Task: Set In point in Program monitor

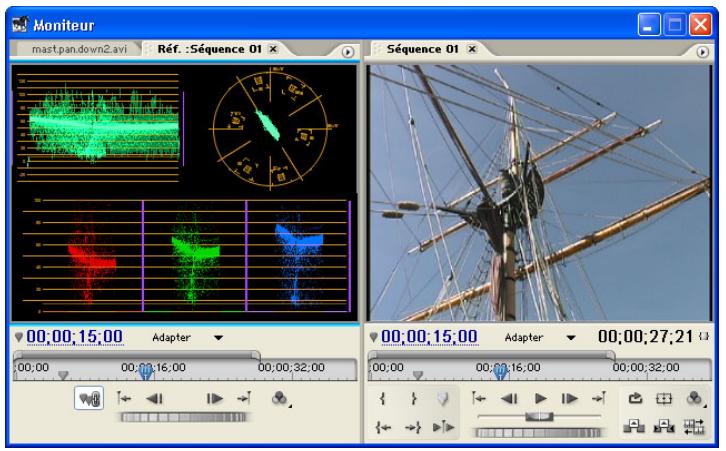Action: tap(382, 399)
